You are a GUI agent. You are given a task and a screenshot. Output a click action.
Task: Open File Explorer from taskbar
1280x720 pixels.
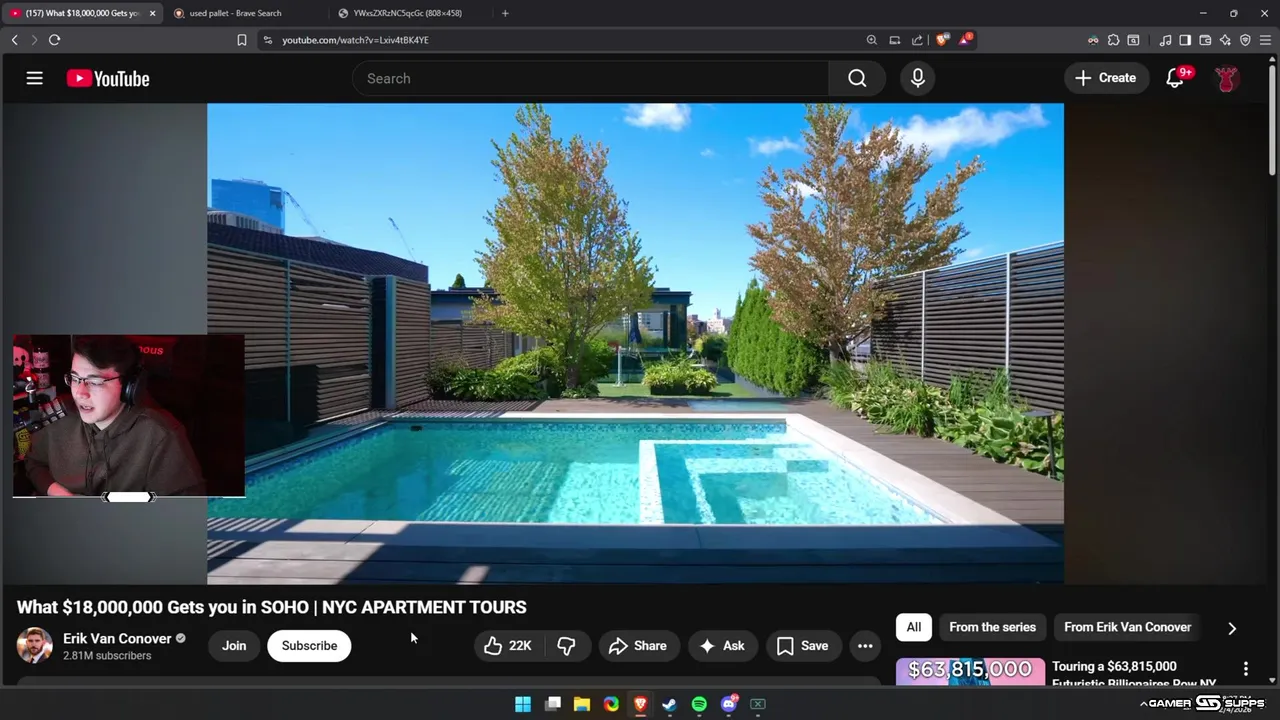click(582, 704)
